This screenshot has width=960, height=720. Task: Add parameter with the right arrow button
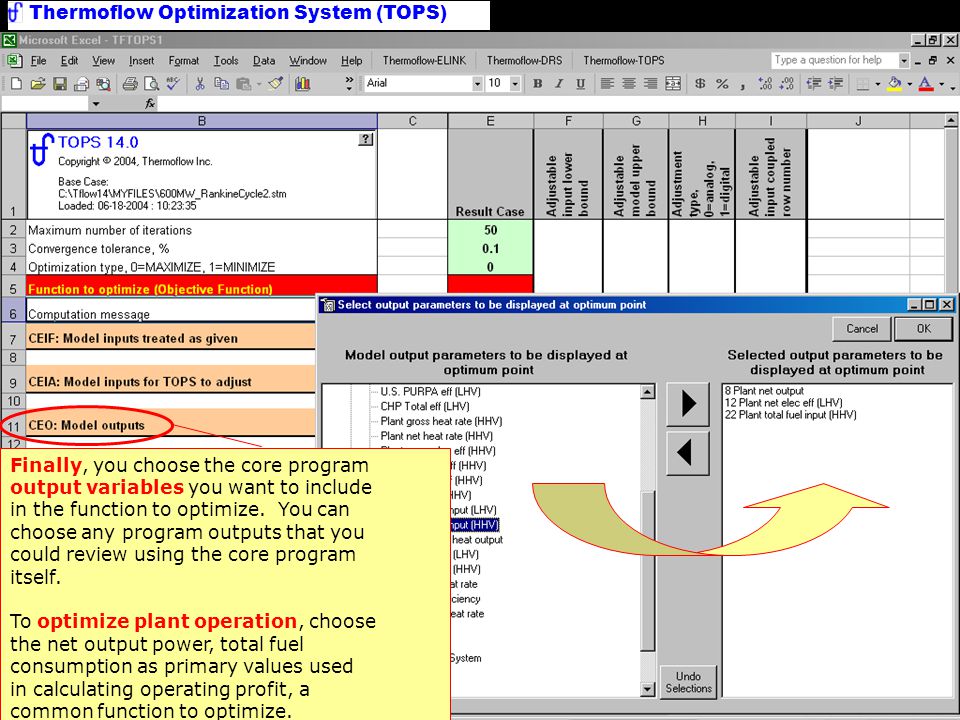click(688, 404)
